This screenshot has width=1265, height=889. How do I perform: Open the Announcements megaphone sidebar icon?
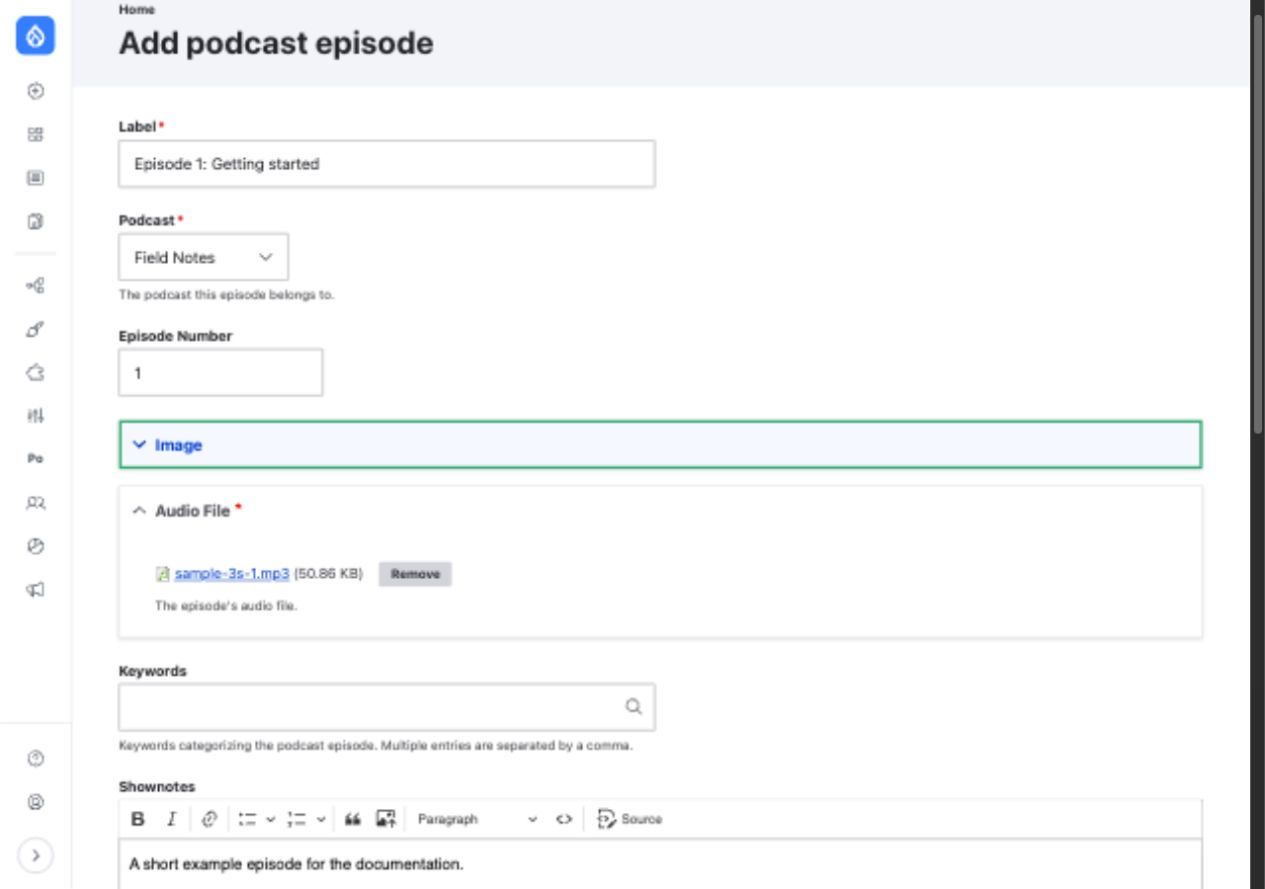35,590
